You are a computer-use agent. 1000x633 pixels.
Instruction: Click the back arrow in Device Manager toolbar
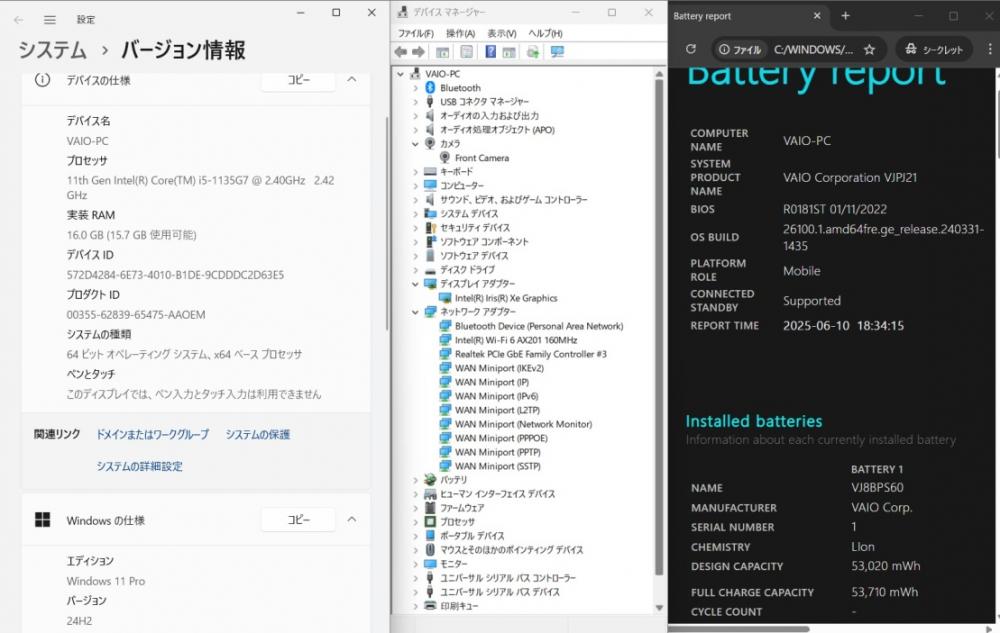tap(401, 52)
